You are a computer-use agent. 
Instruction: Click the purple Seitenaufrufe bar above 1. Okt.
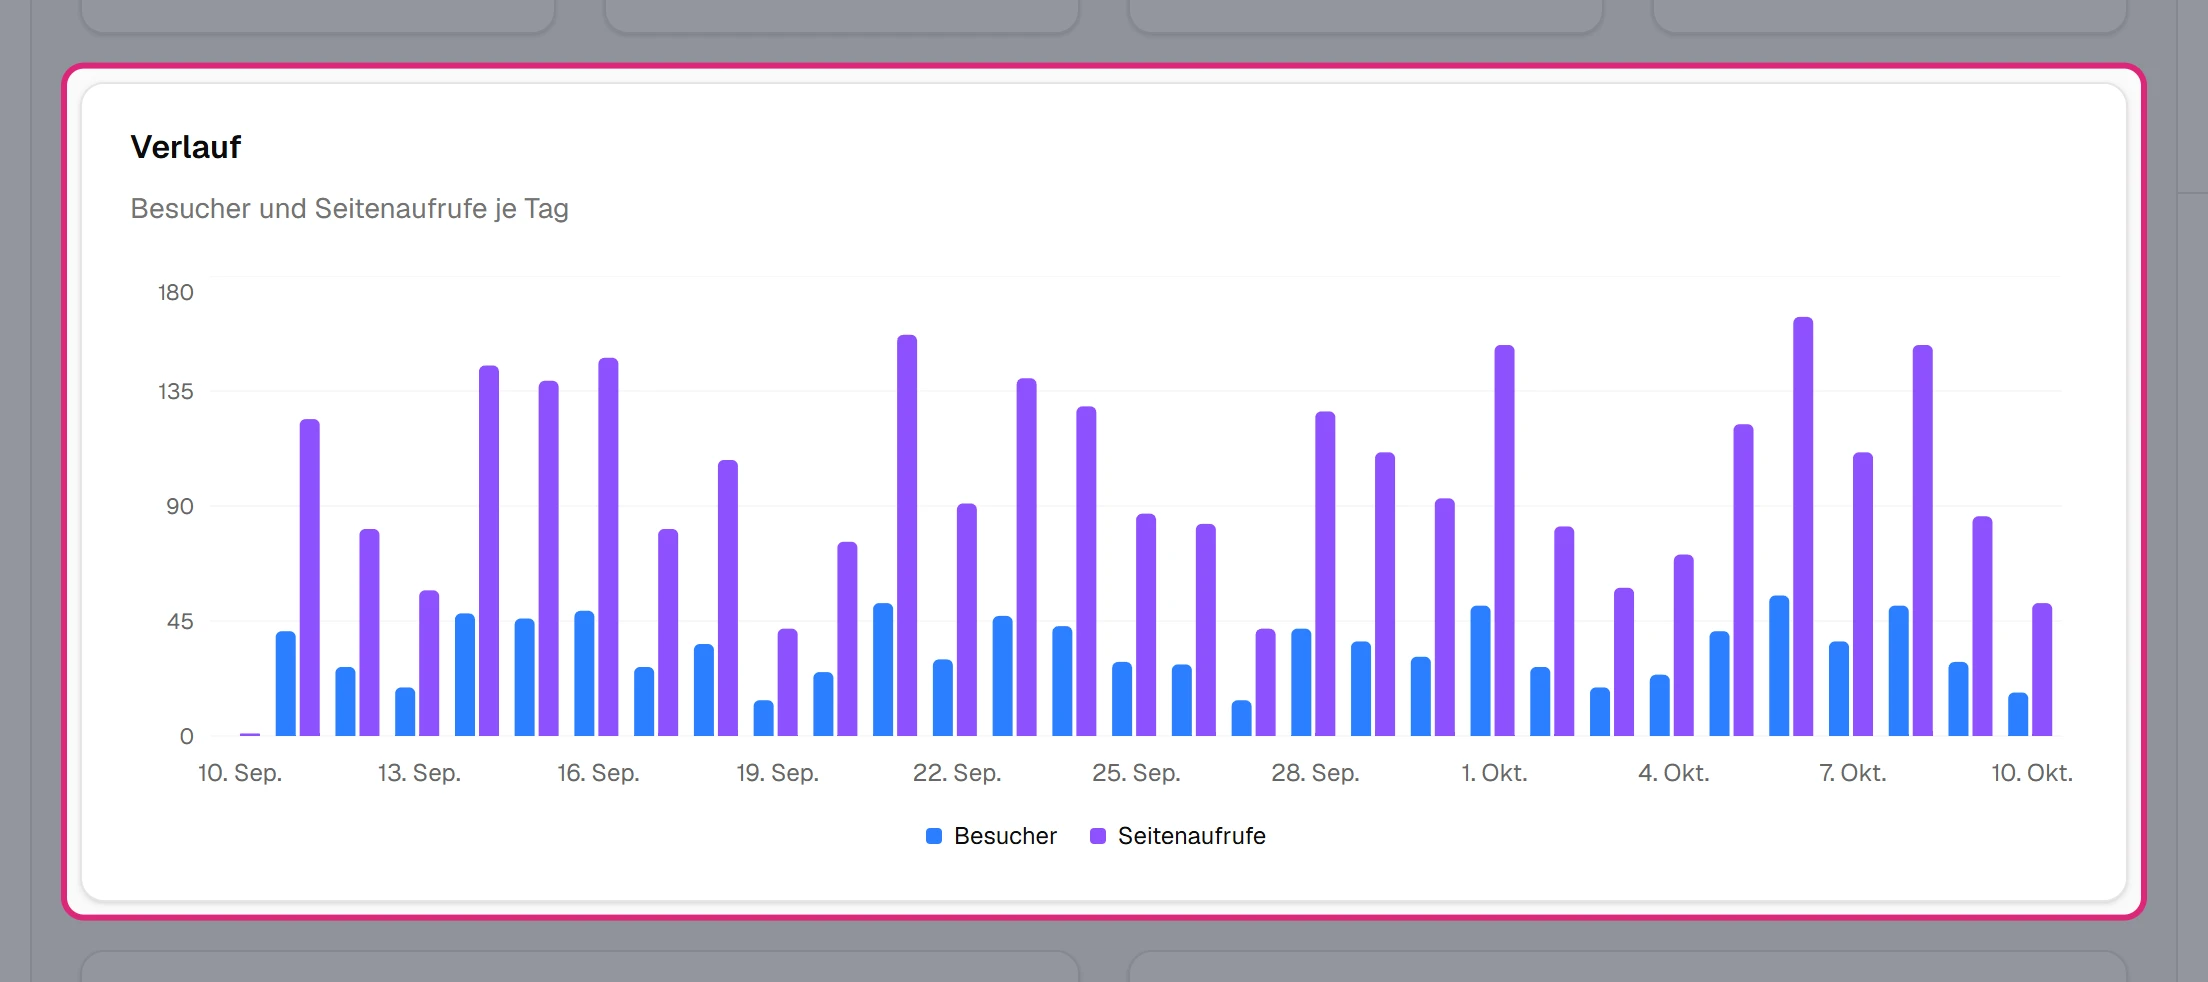tap(1504, 540)
